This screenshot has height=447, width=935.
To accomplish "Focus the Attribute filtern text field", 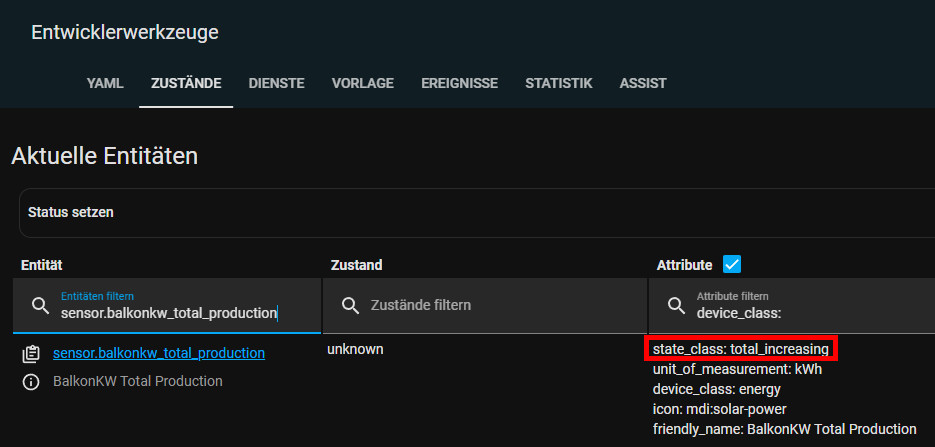I will 810,312.
